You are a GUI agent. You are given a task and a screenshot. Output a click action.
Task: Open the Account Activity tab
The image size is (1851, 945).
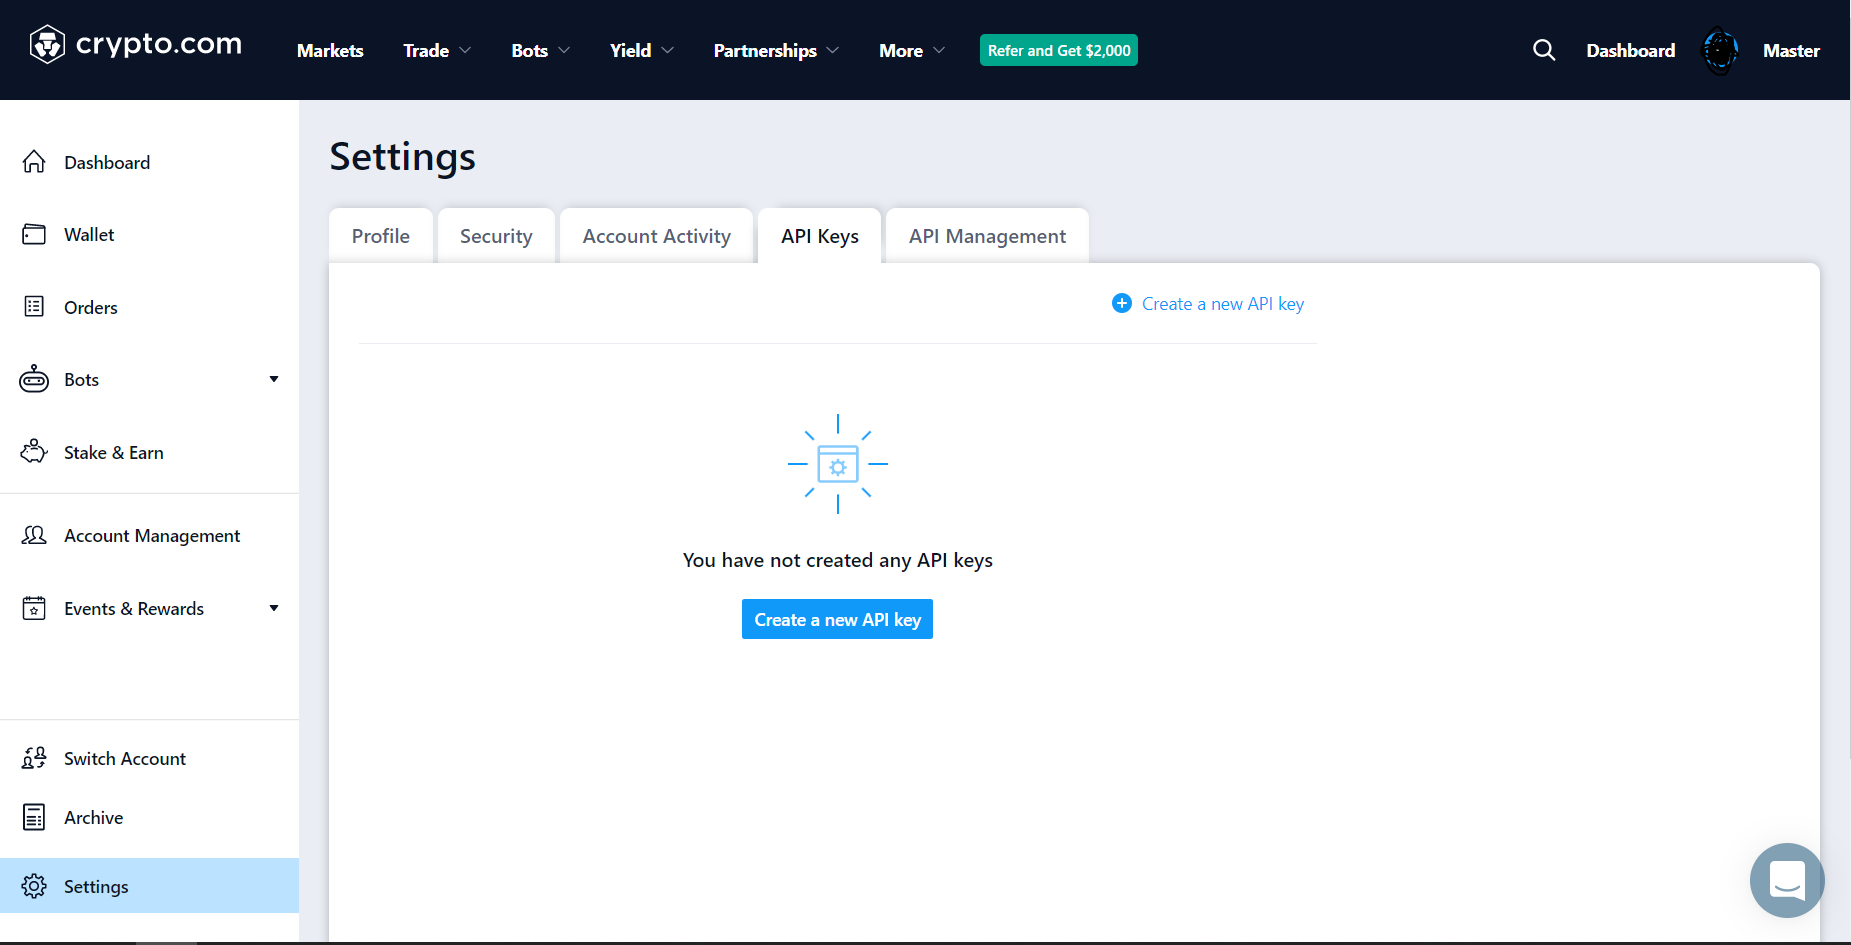[657, 236]
